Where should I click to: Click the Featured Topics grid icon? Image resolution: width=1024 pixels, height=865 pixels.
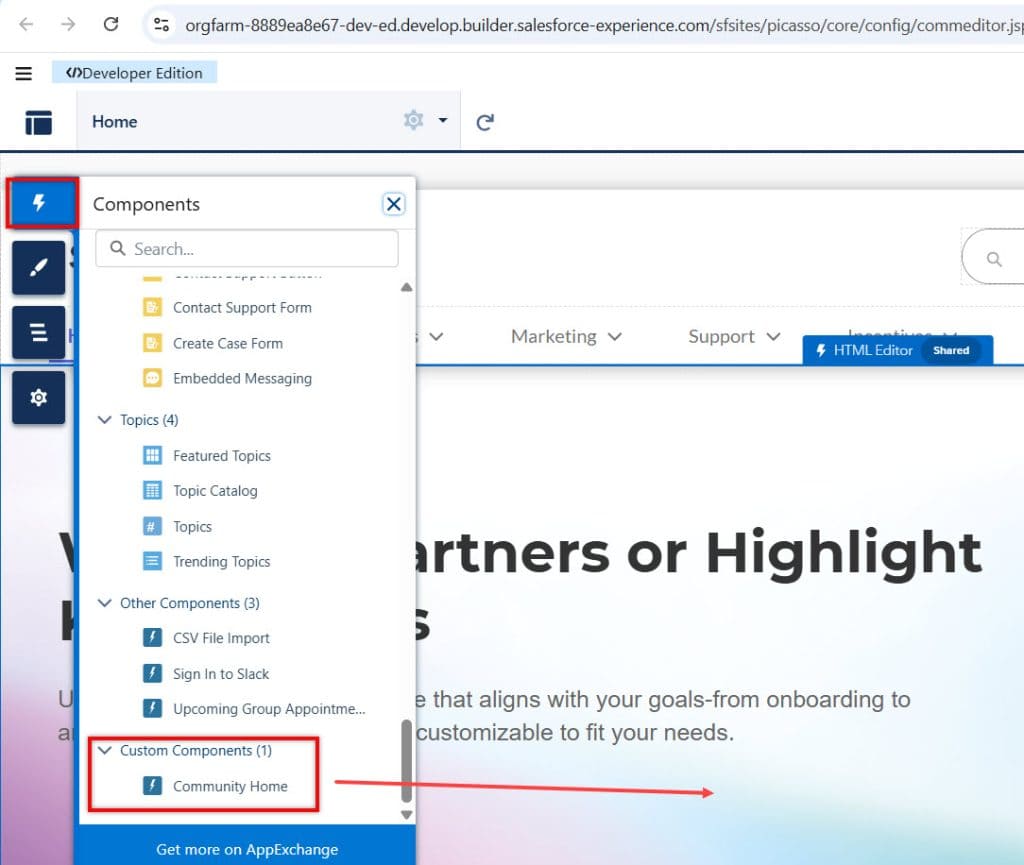(152, 455)
